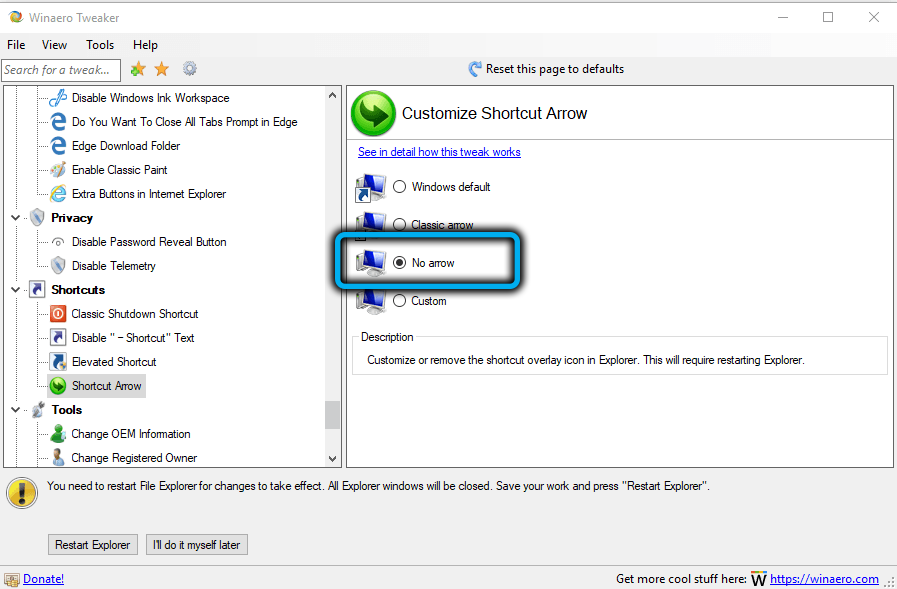The width and height of the screenshot is (897, 589).
Task: Collapse the Shortcuts category expander
Action: [x=15, y=290]
